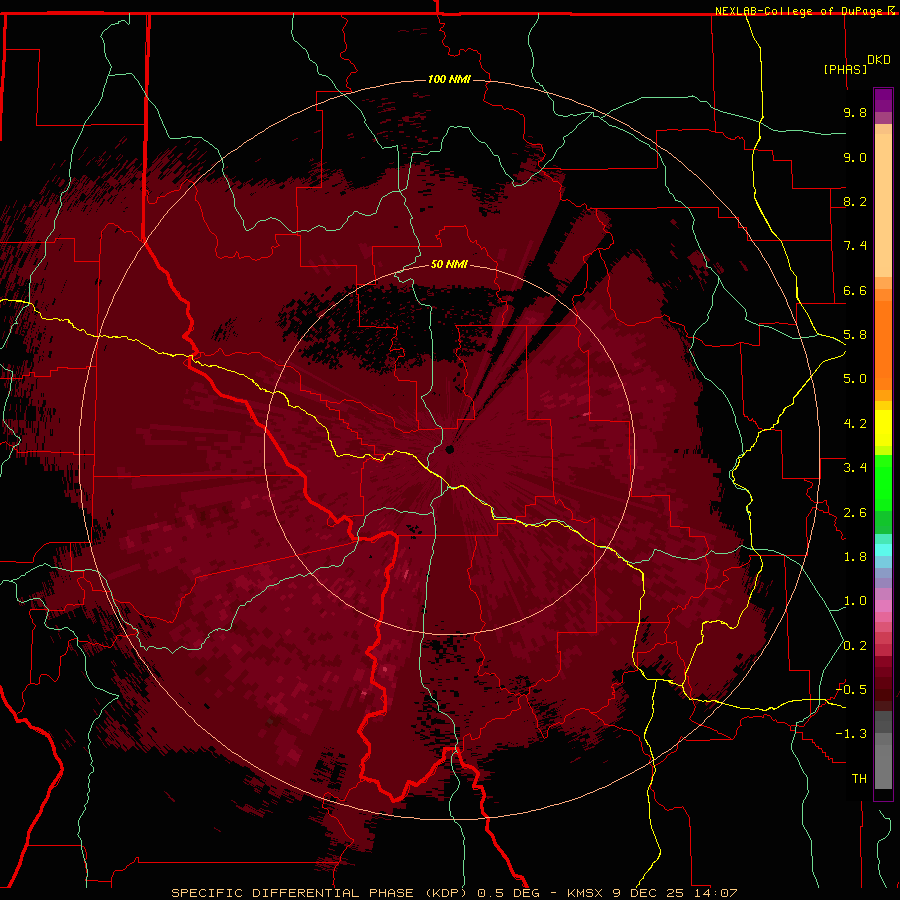
Task: Select the bright green band of the color scale
Action: 883,483
